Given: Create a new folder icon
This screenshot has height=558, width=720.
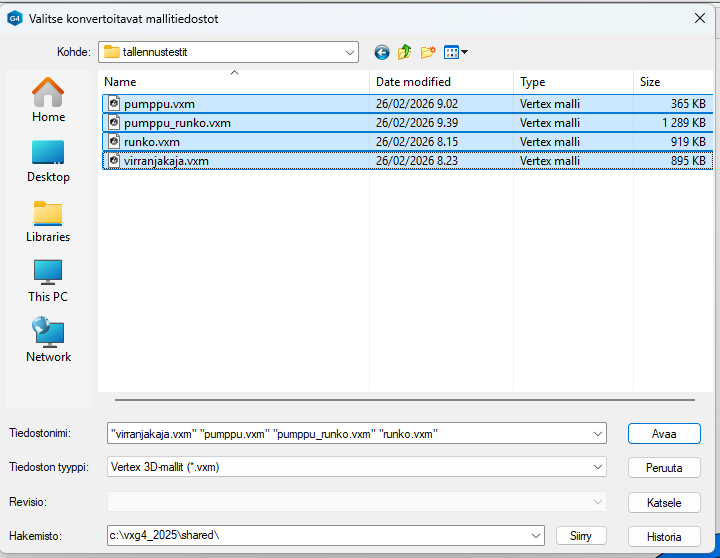Looking at the screenshot, I should [x=429, y=52].
